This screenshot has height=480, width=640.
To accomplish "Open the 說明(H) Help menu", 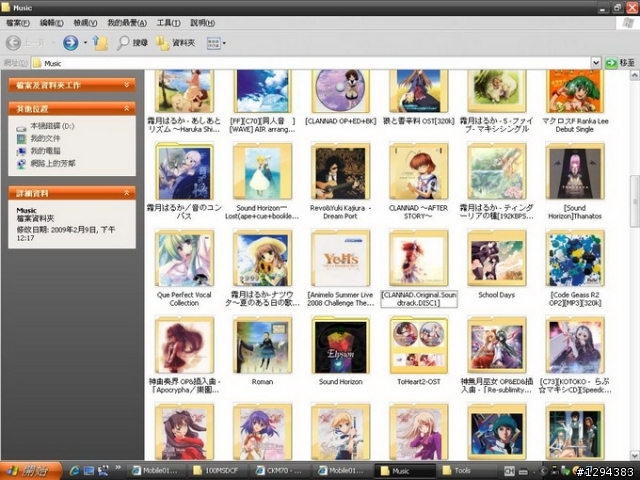I will coord(202,23).
